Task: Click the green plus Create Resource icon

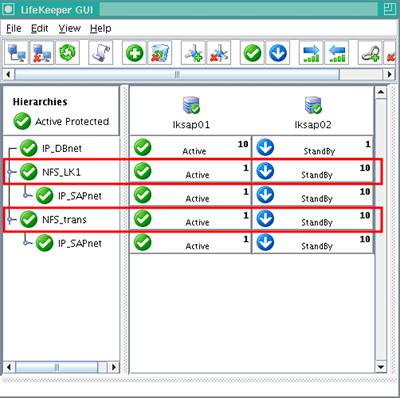Action: pos(134,53)
